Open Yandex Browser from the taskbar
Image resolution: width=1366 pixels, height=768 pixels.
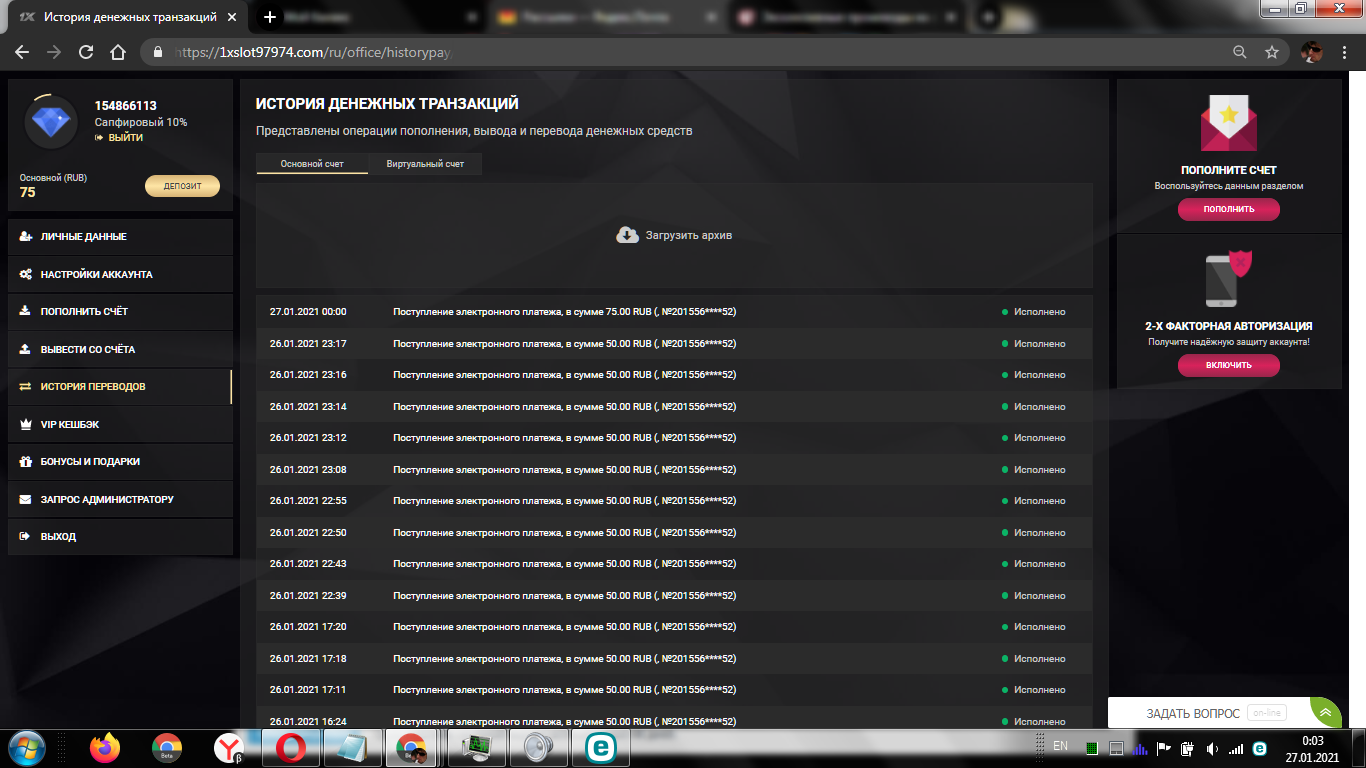(x=229, y=748)
